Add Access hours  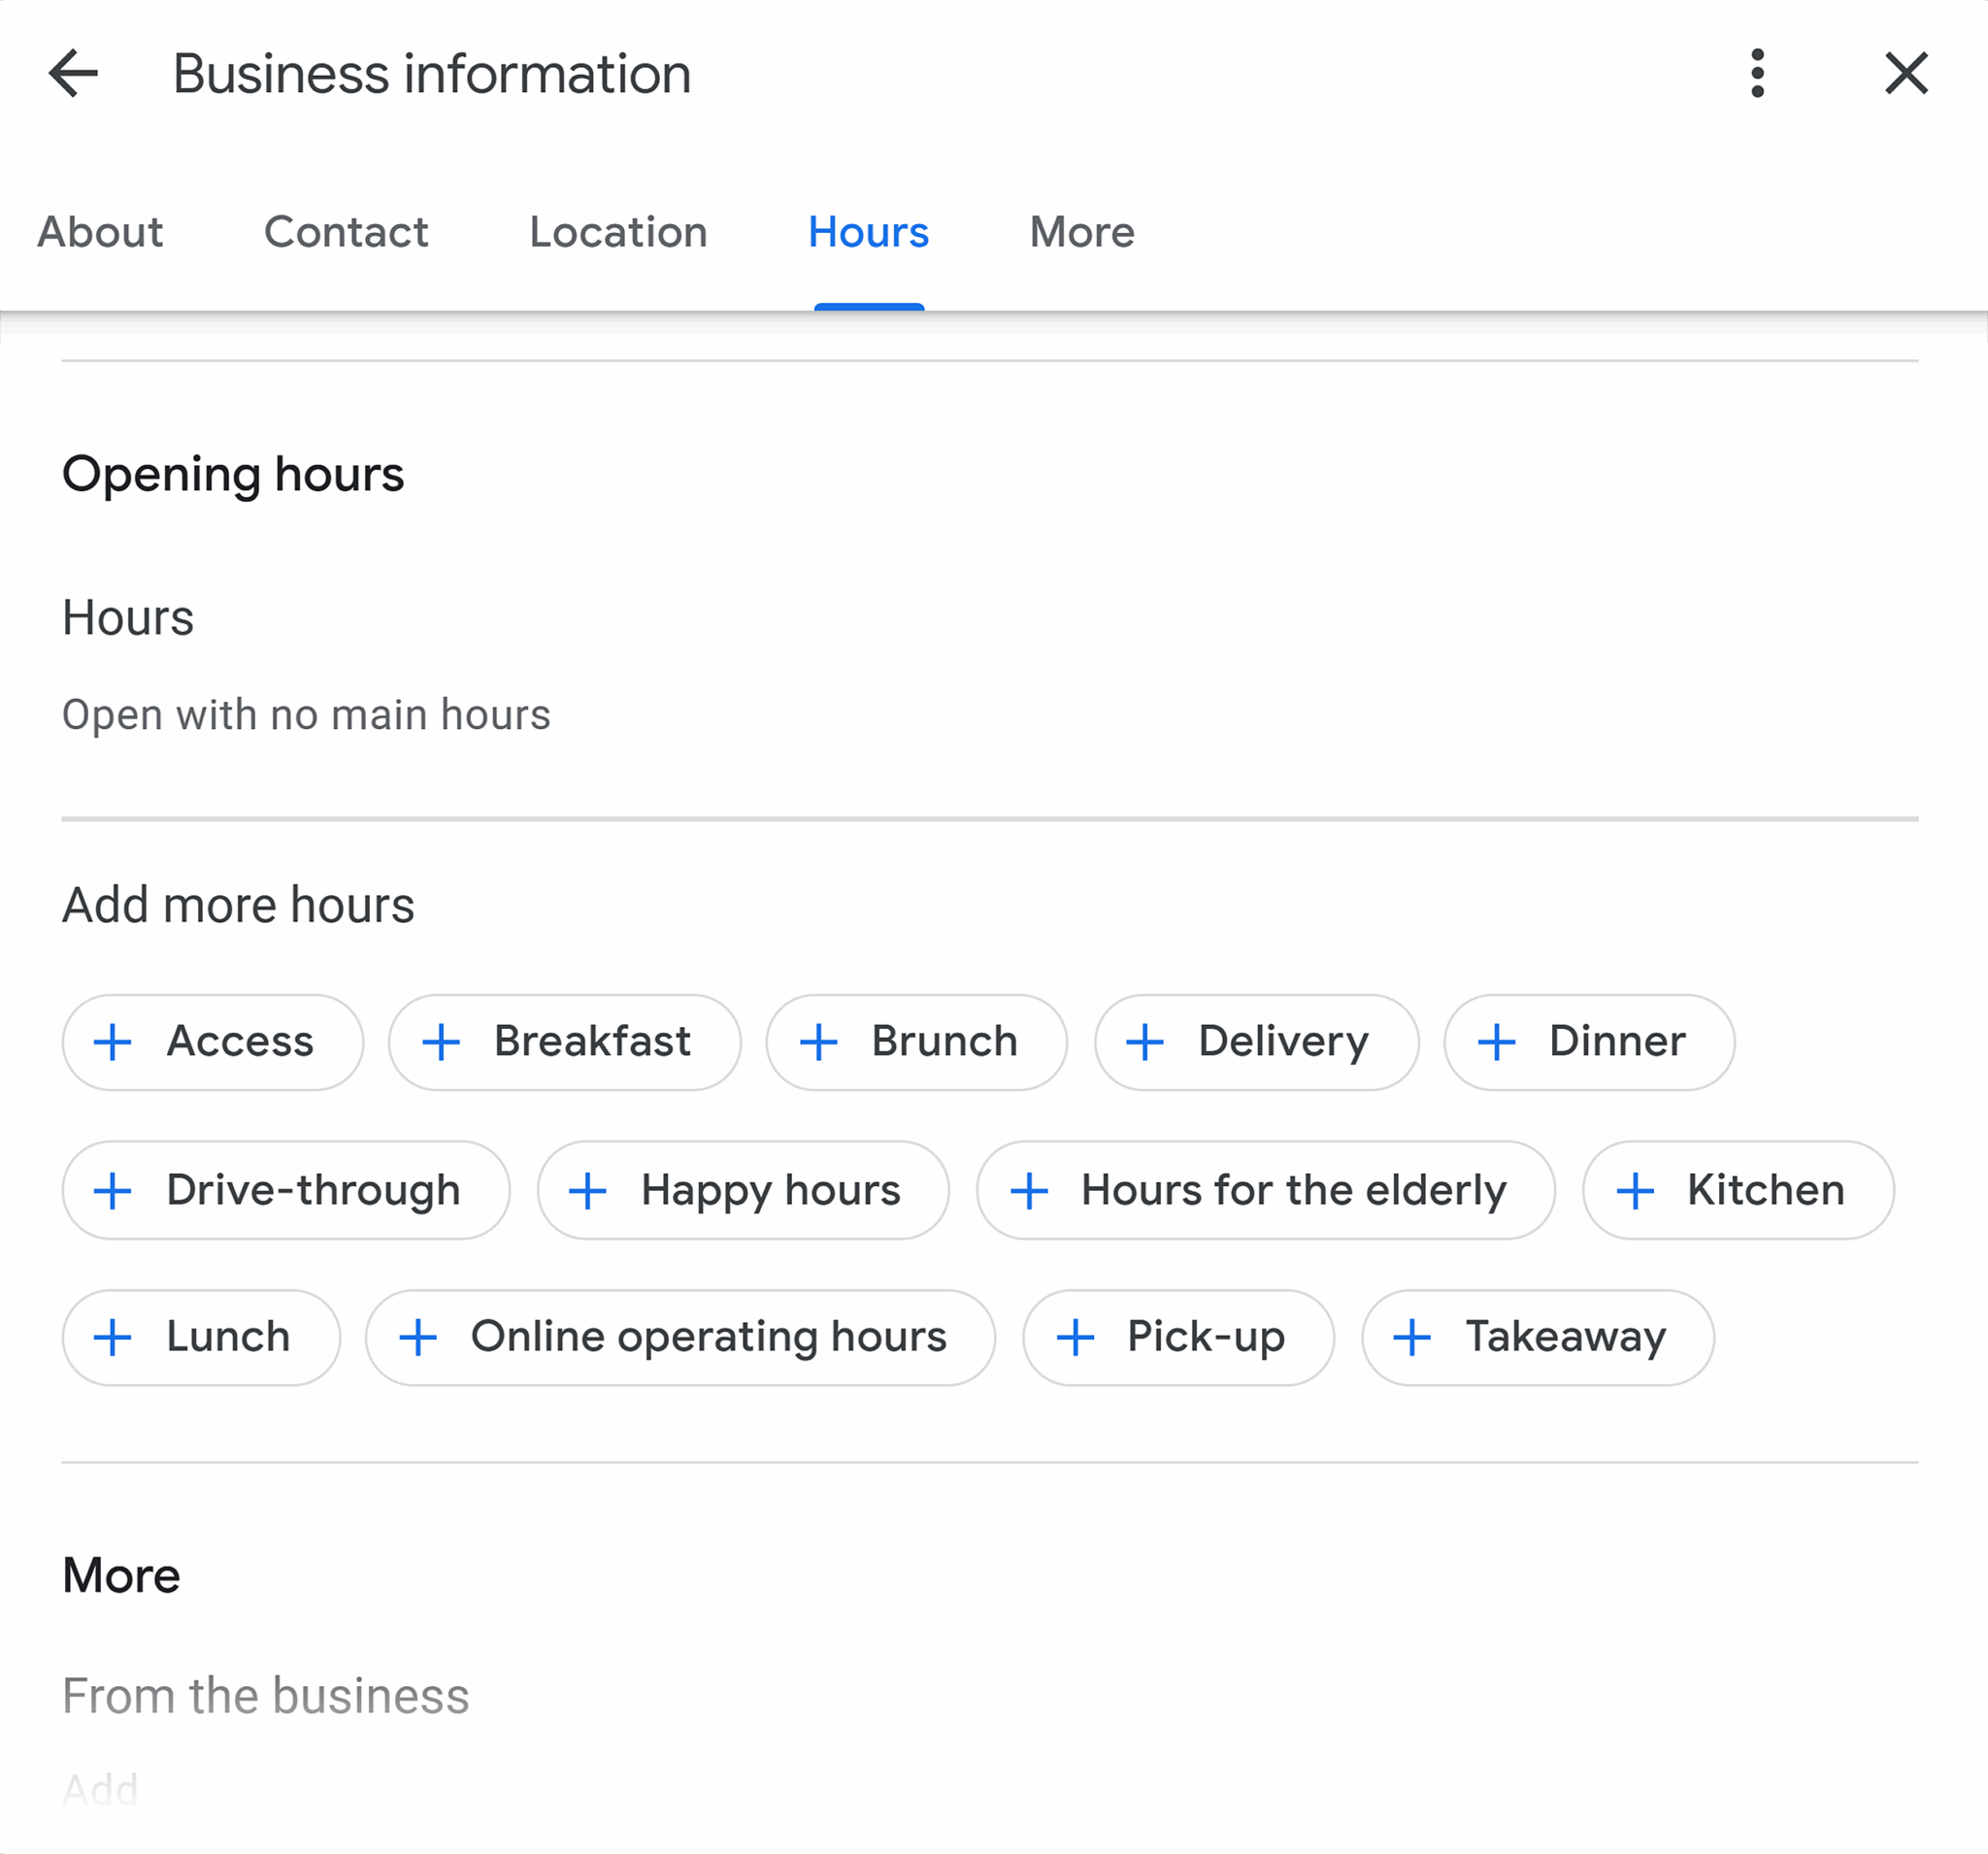213,1042
